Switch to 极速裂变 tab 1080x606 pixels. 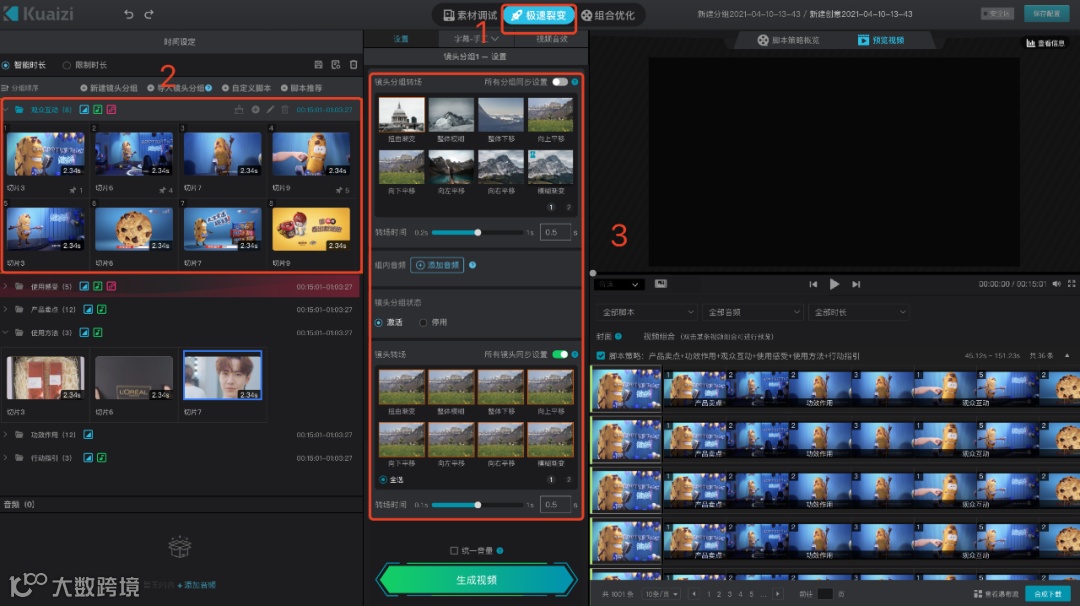539,14
